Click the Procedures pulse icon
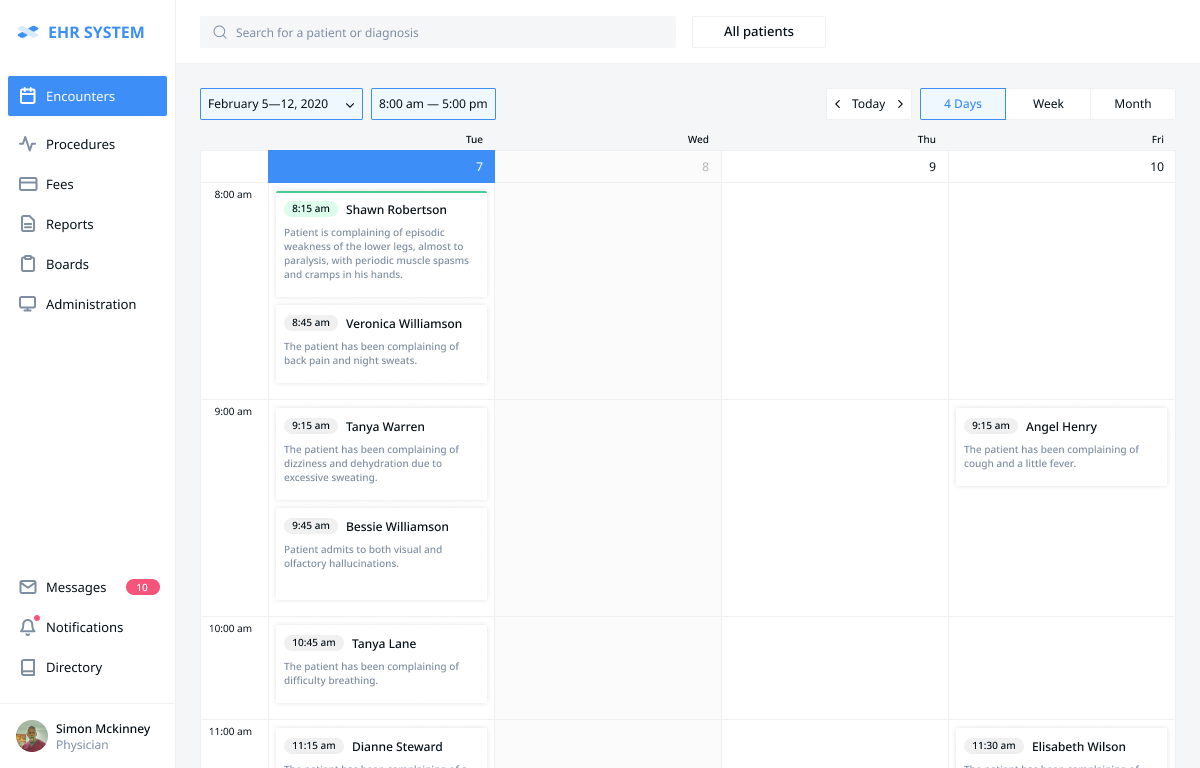This screenshot has width=1200, height=768. point(28,144)
